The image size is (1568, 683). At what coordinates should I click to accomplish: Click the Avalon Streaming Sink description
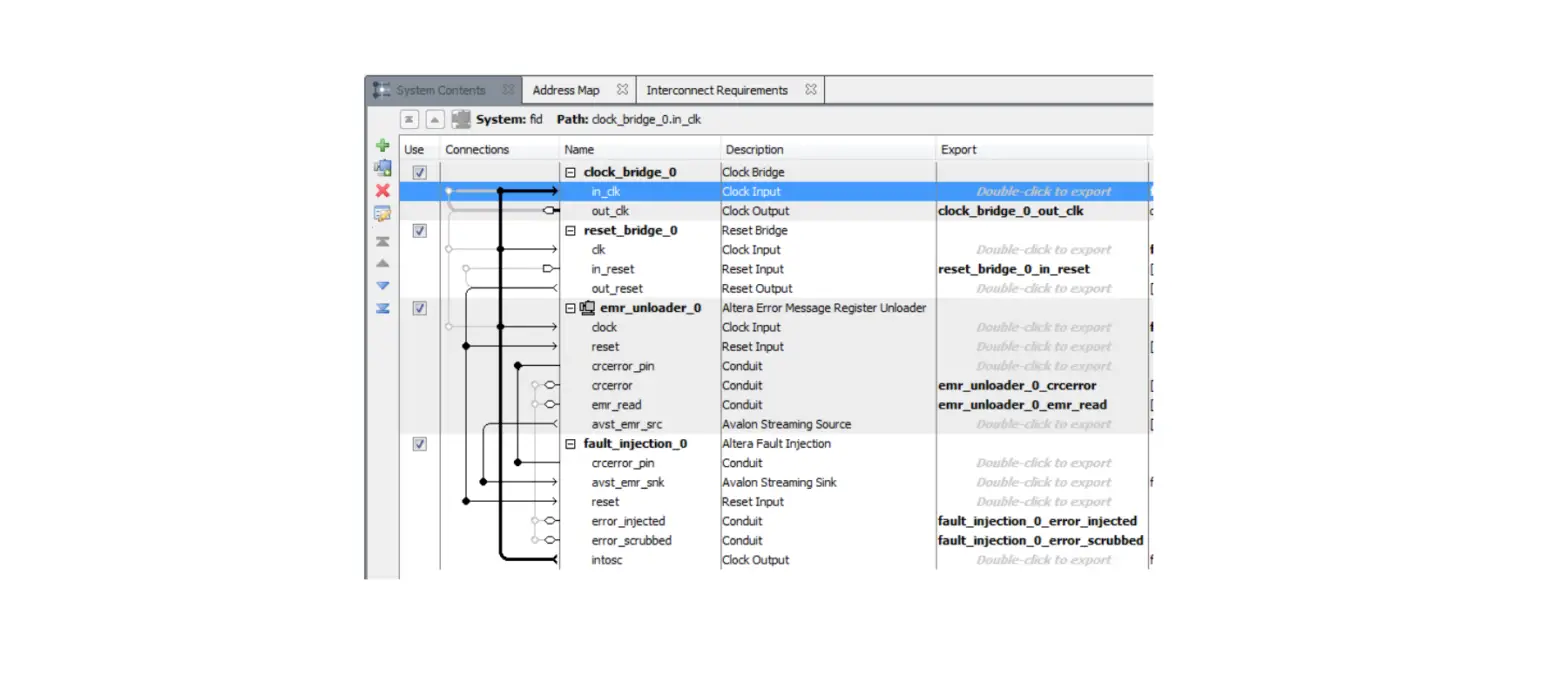coord(779,482)
